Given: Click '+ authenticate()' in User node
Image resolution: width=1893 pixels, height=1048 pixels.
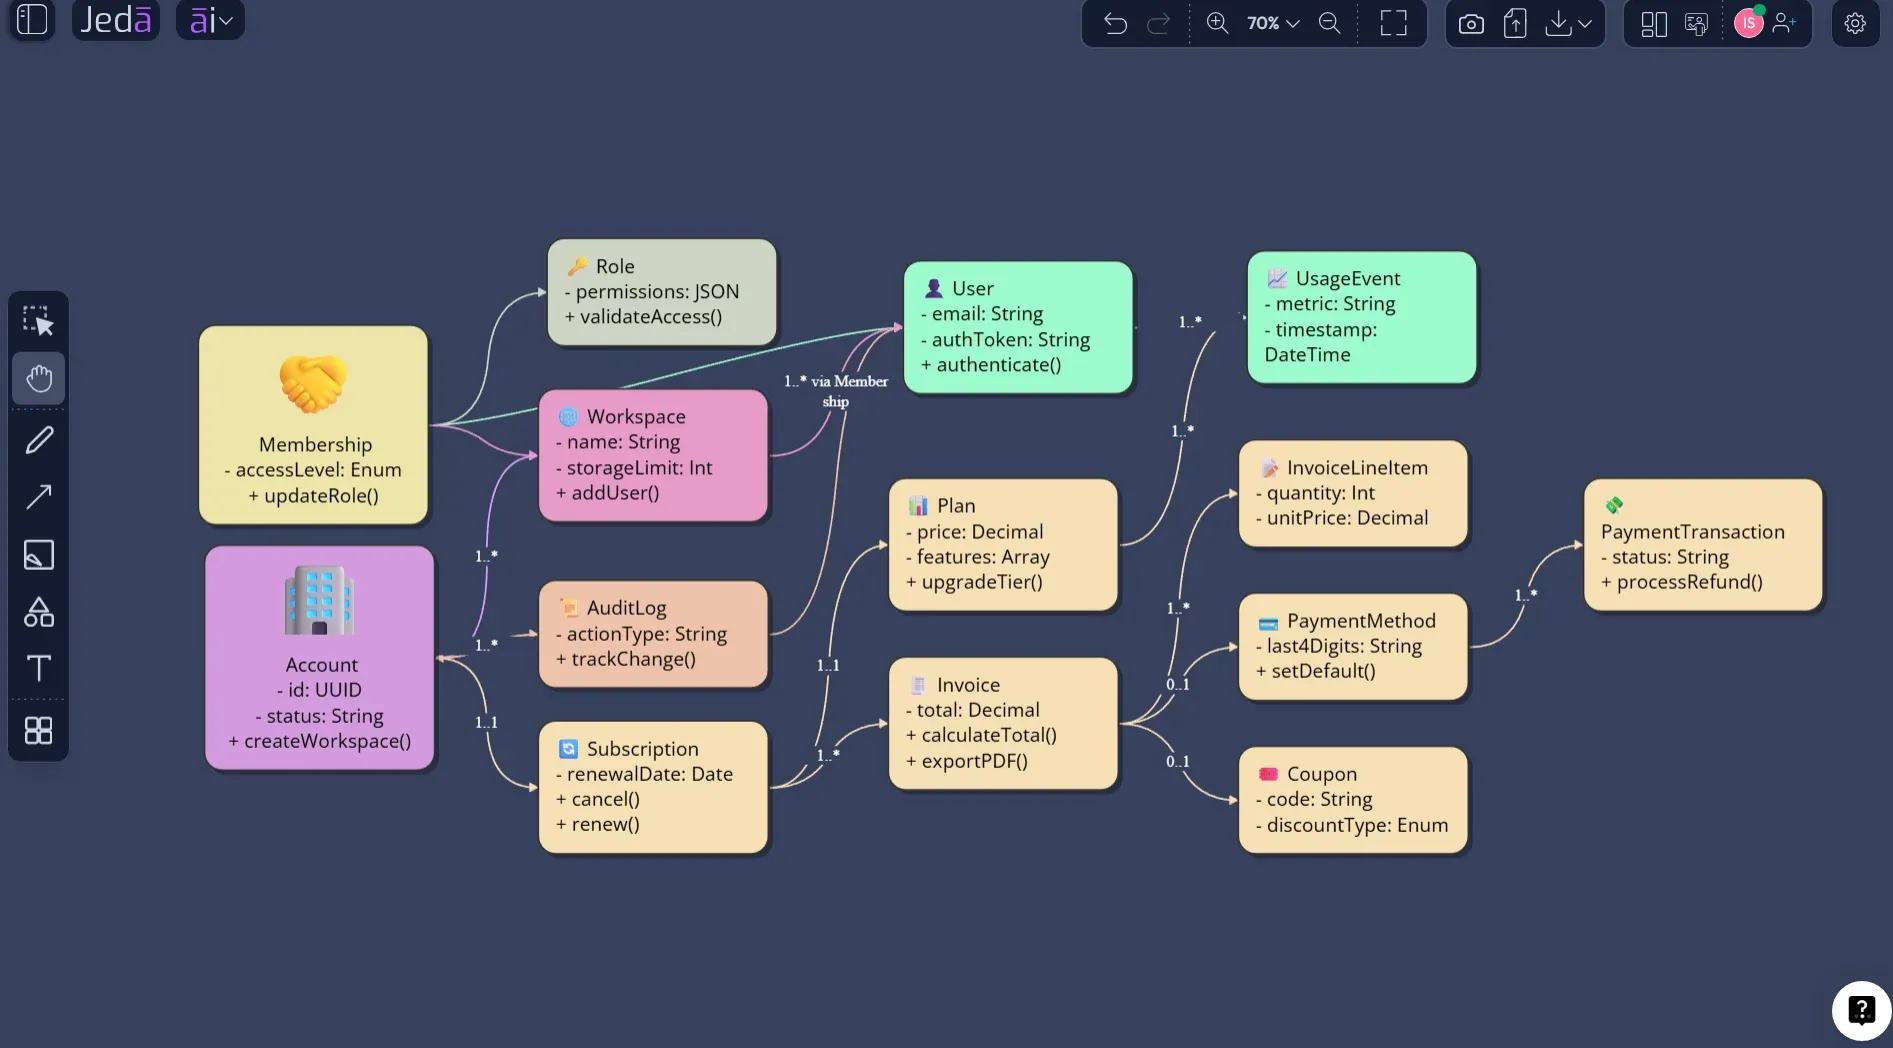Looking at the screenshot, I should tap(991, 365).
